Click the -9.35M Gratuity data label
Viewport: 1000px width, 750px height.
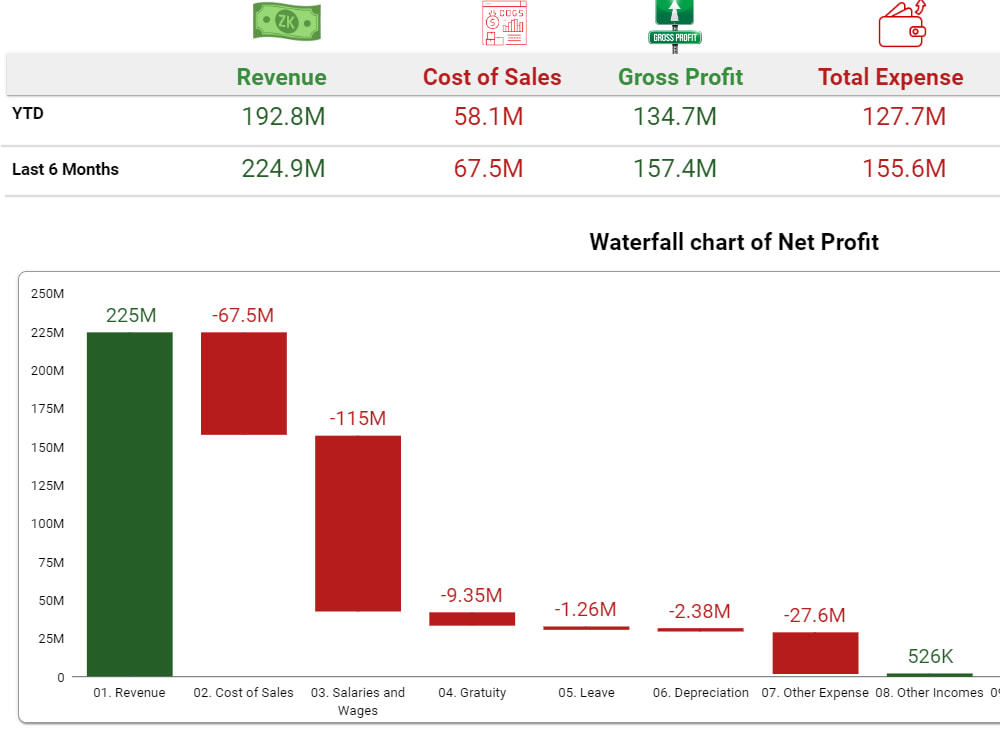471,595
